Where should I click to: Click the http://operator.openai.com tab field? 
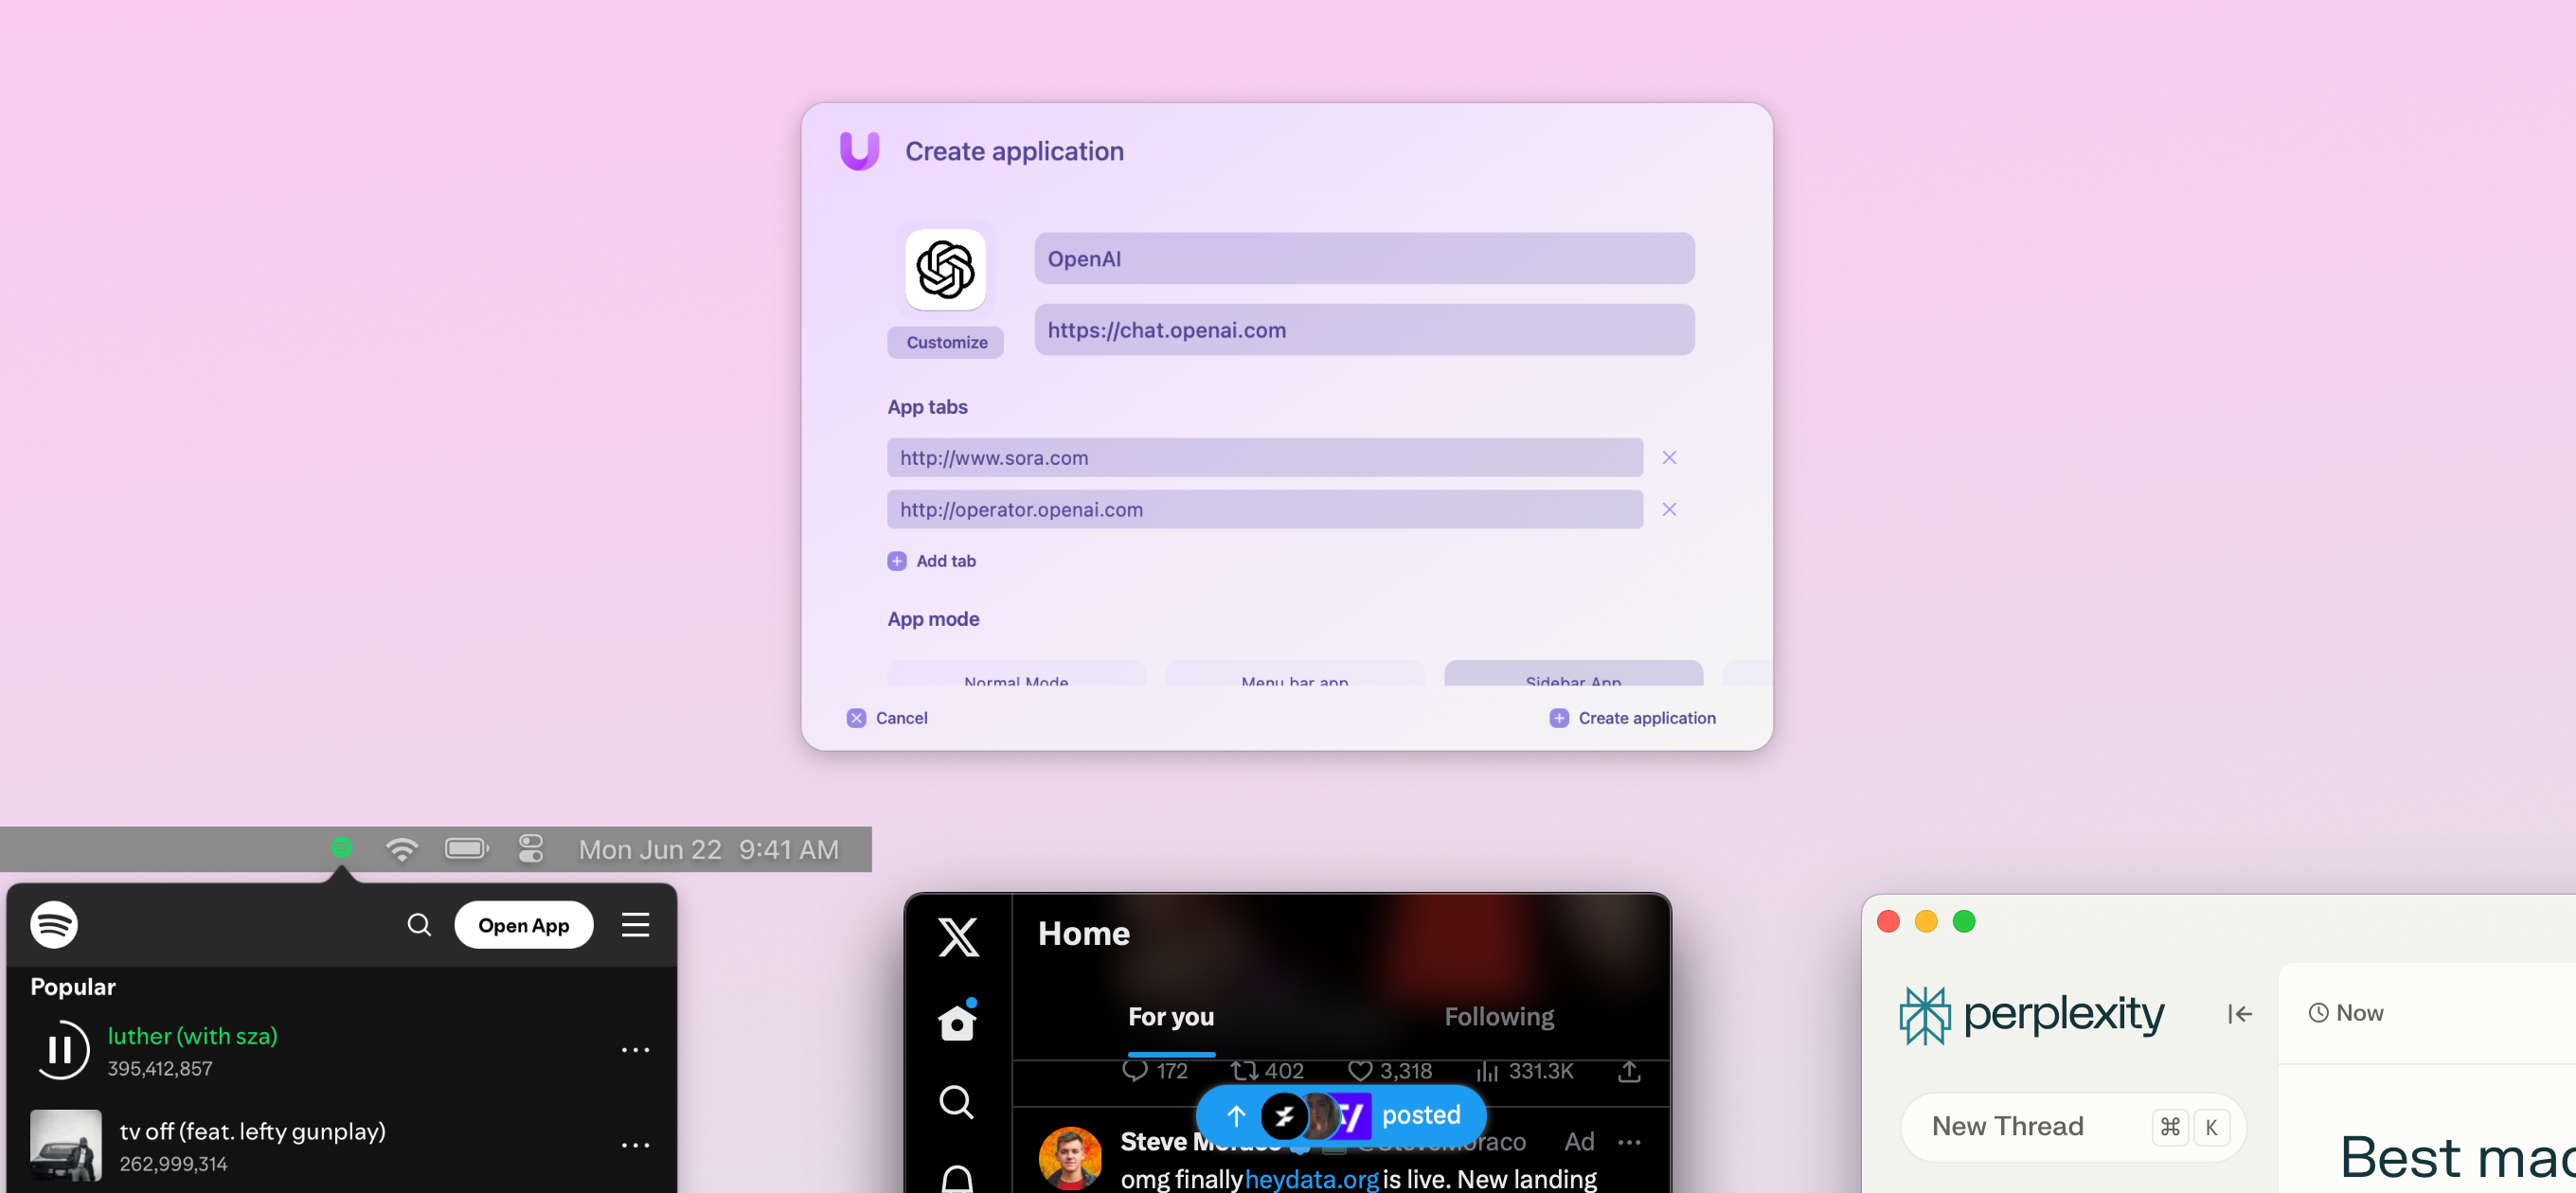[x=1265, y=510]
